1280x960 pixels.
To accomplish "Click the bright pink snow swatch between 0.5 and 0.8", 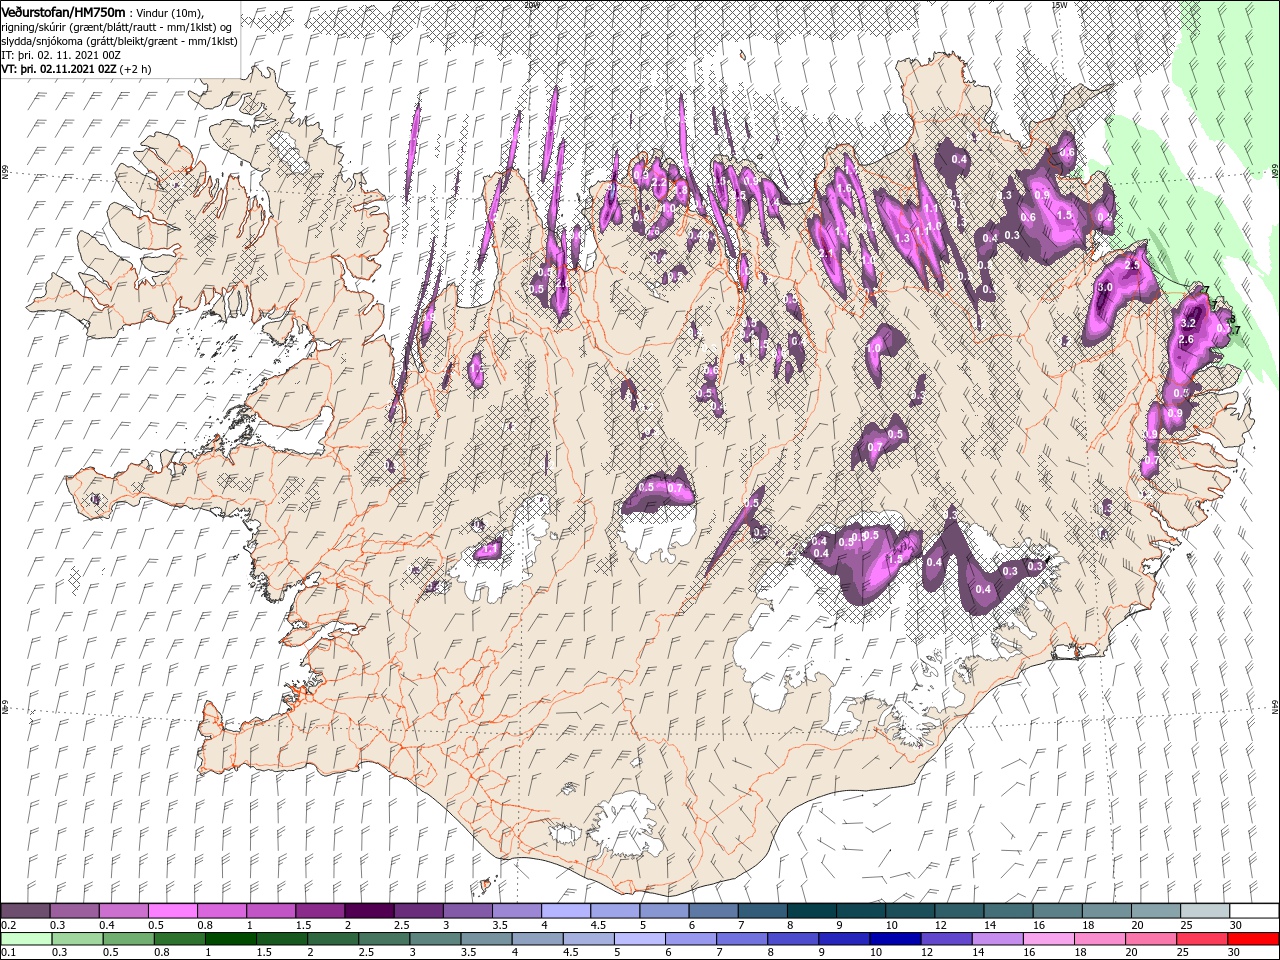I will point(173,911).
